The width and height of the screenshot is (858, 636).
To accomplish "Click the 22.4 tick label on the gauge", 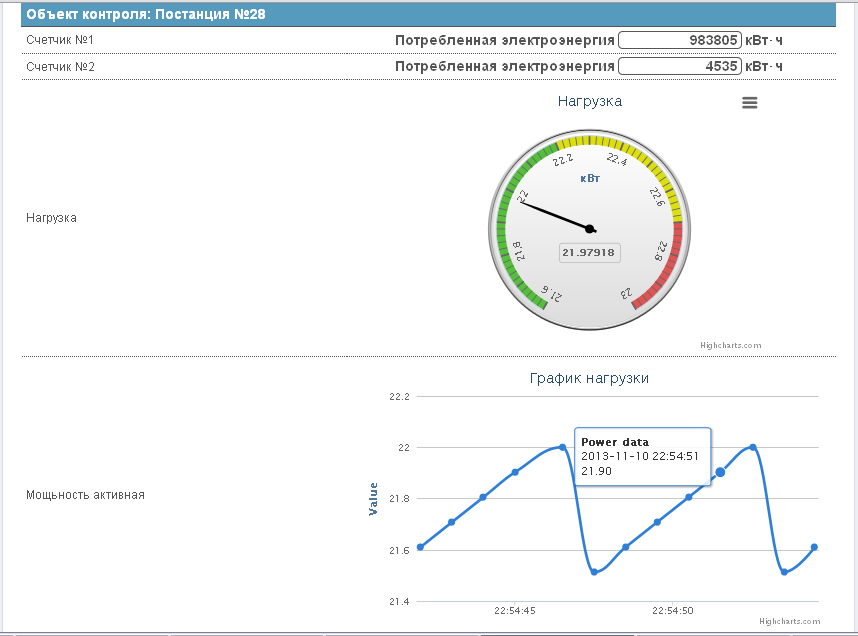I will (617, 159).
